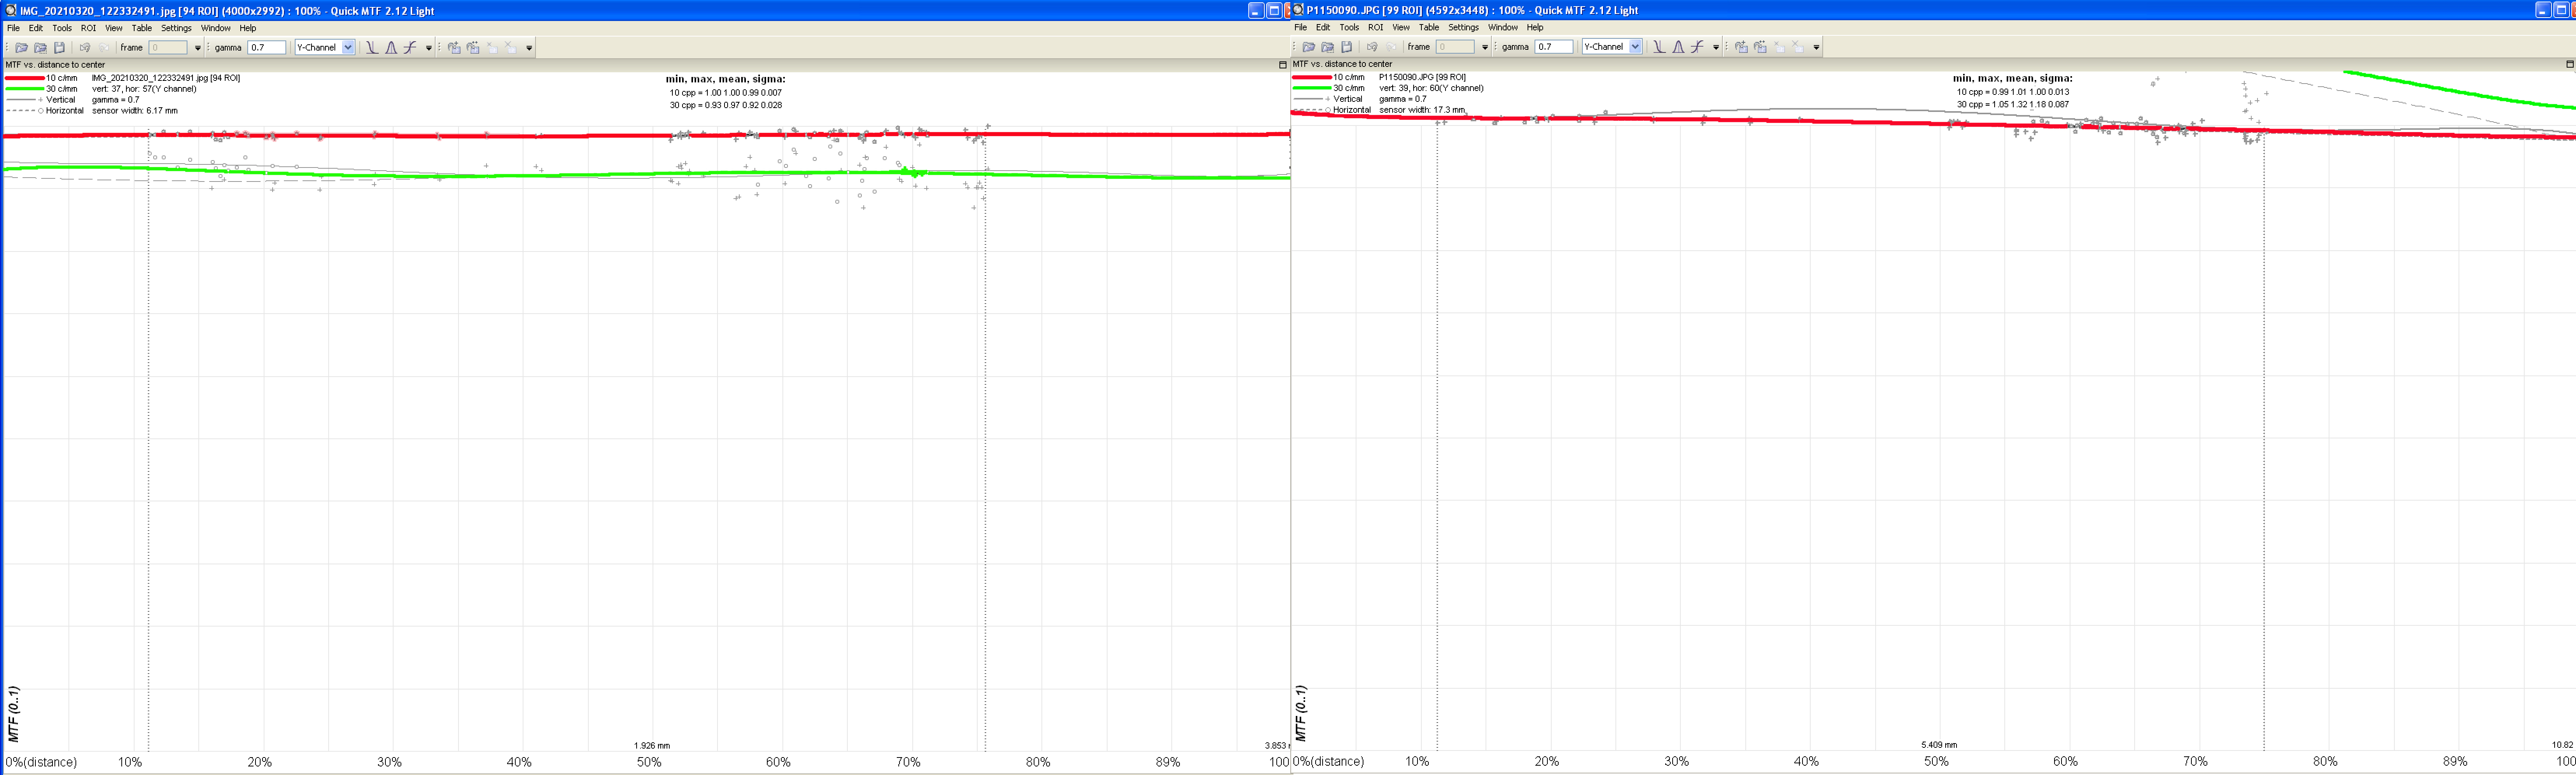Select line spread function peak icon, left window

click(391, 48)
